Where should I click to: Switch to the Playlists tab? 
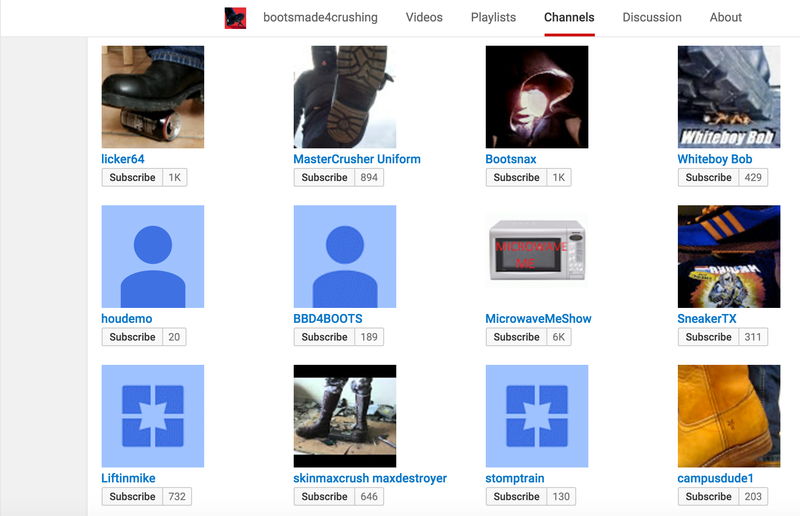[x=493, y=17]
